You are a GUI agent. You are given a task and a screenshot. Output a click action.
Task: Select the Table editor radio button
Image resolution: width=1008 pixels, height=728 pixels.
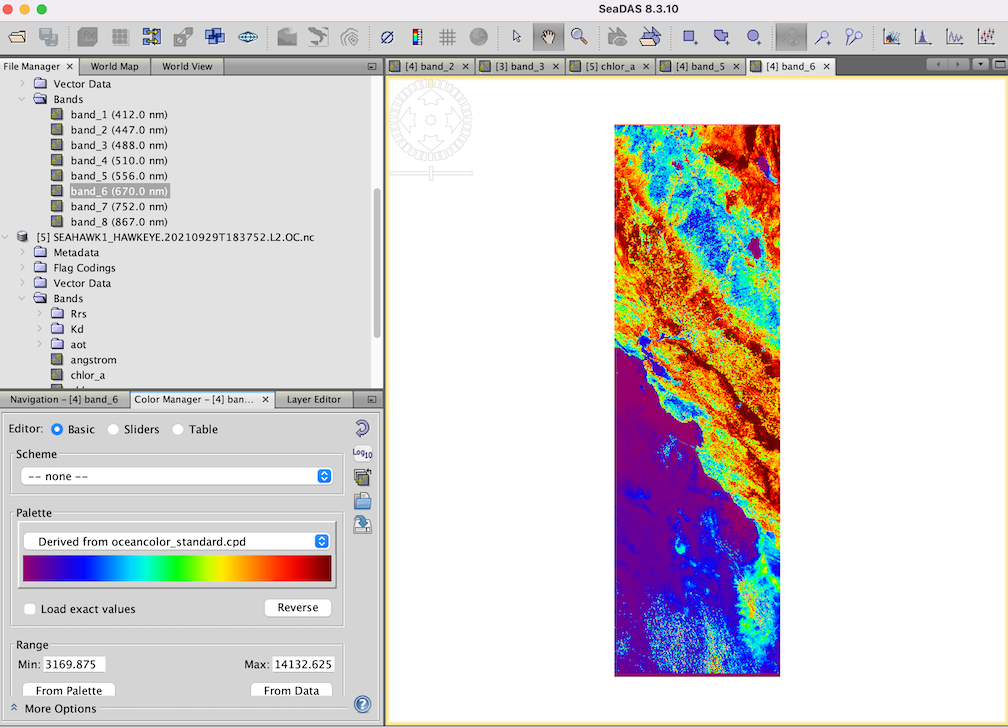click(178, 429)
